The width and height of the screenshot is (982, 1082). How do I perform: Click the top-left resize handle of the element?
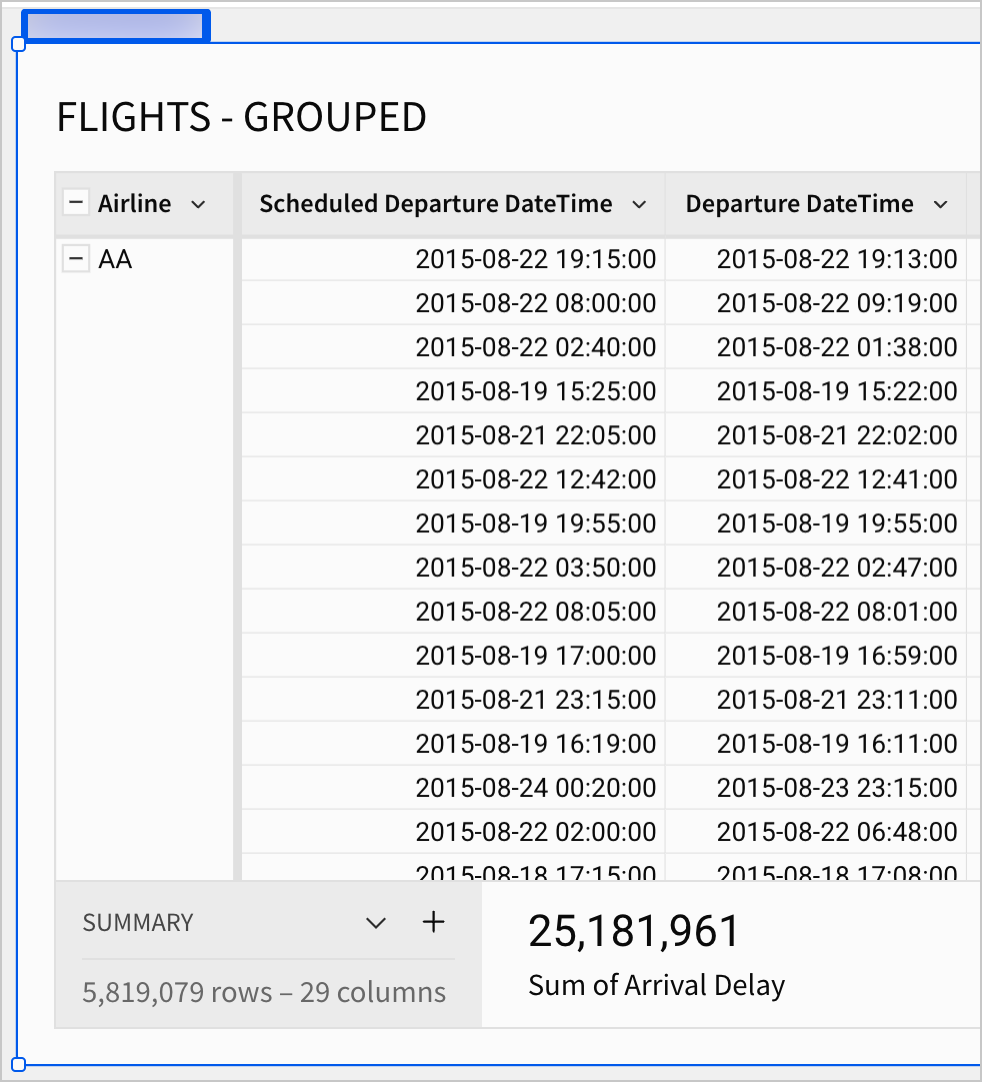coord(17,44)
